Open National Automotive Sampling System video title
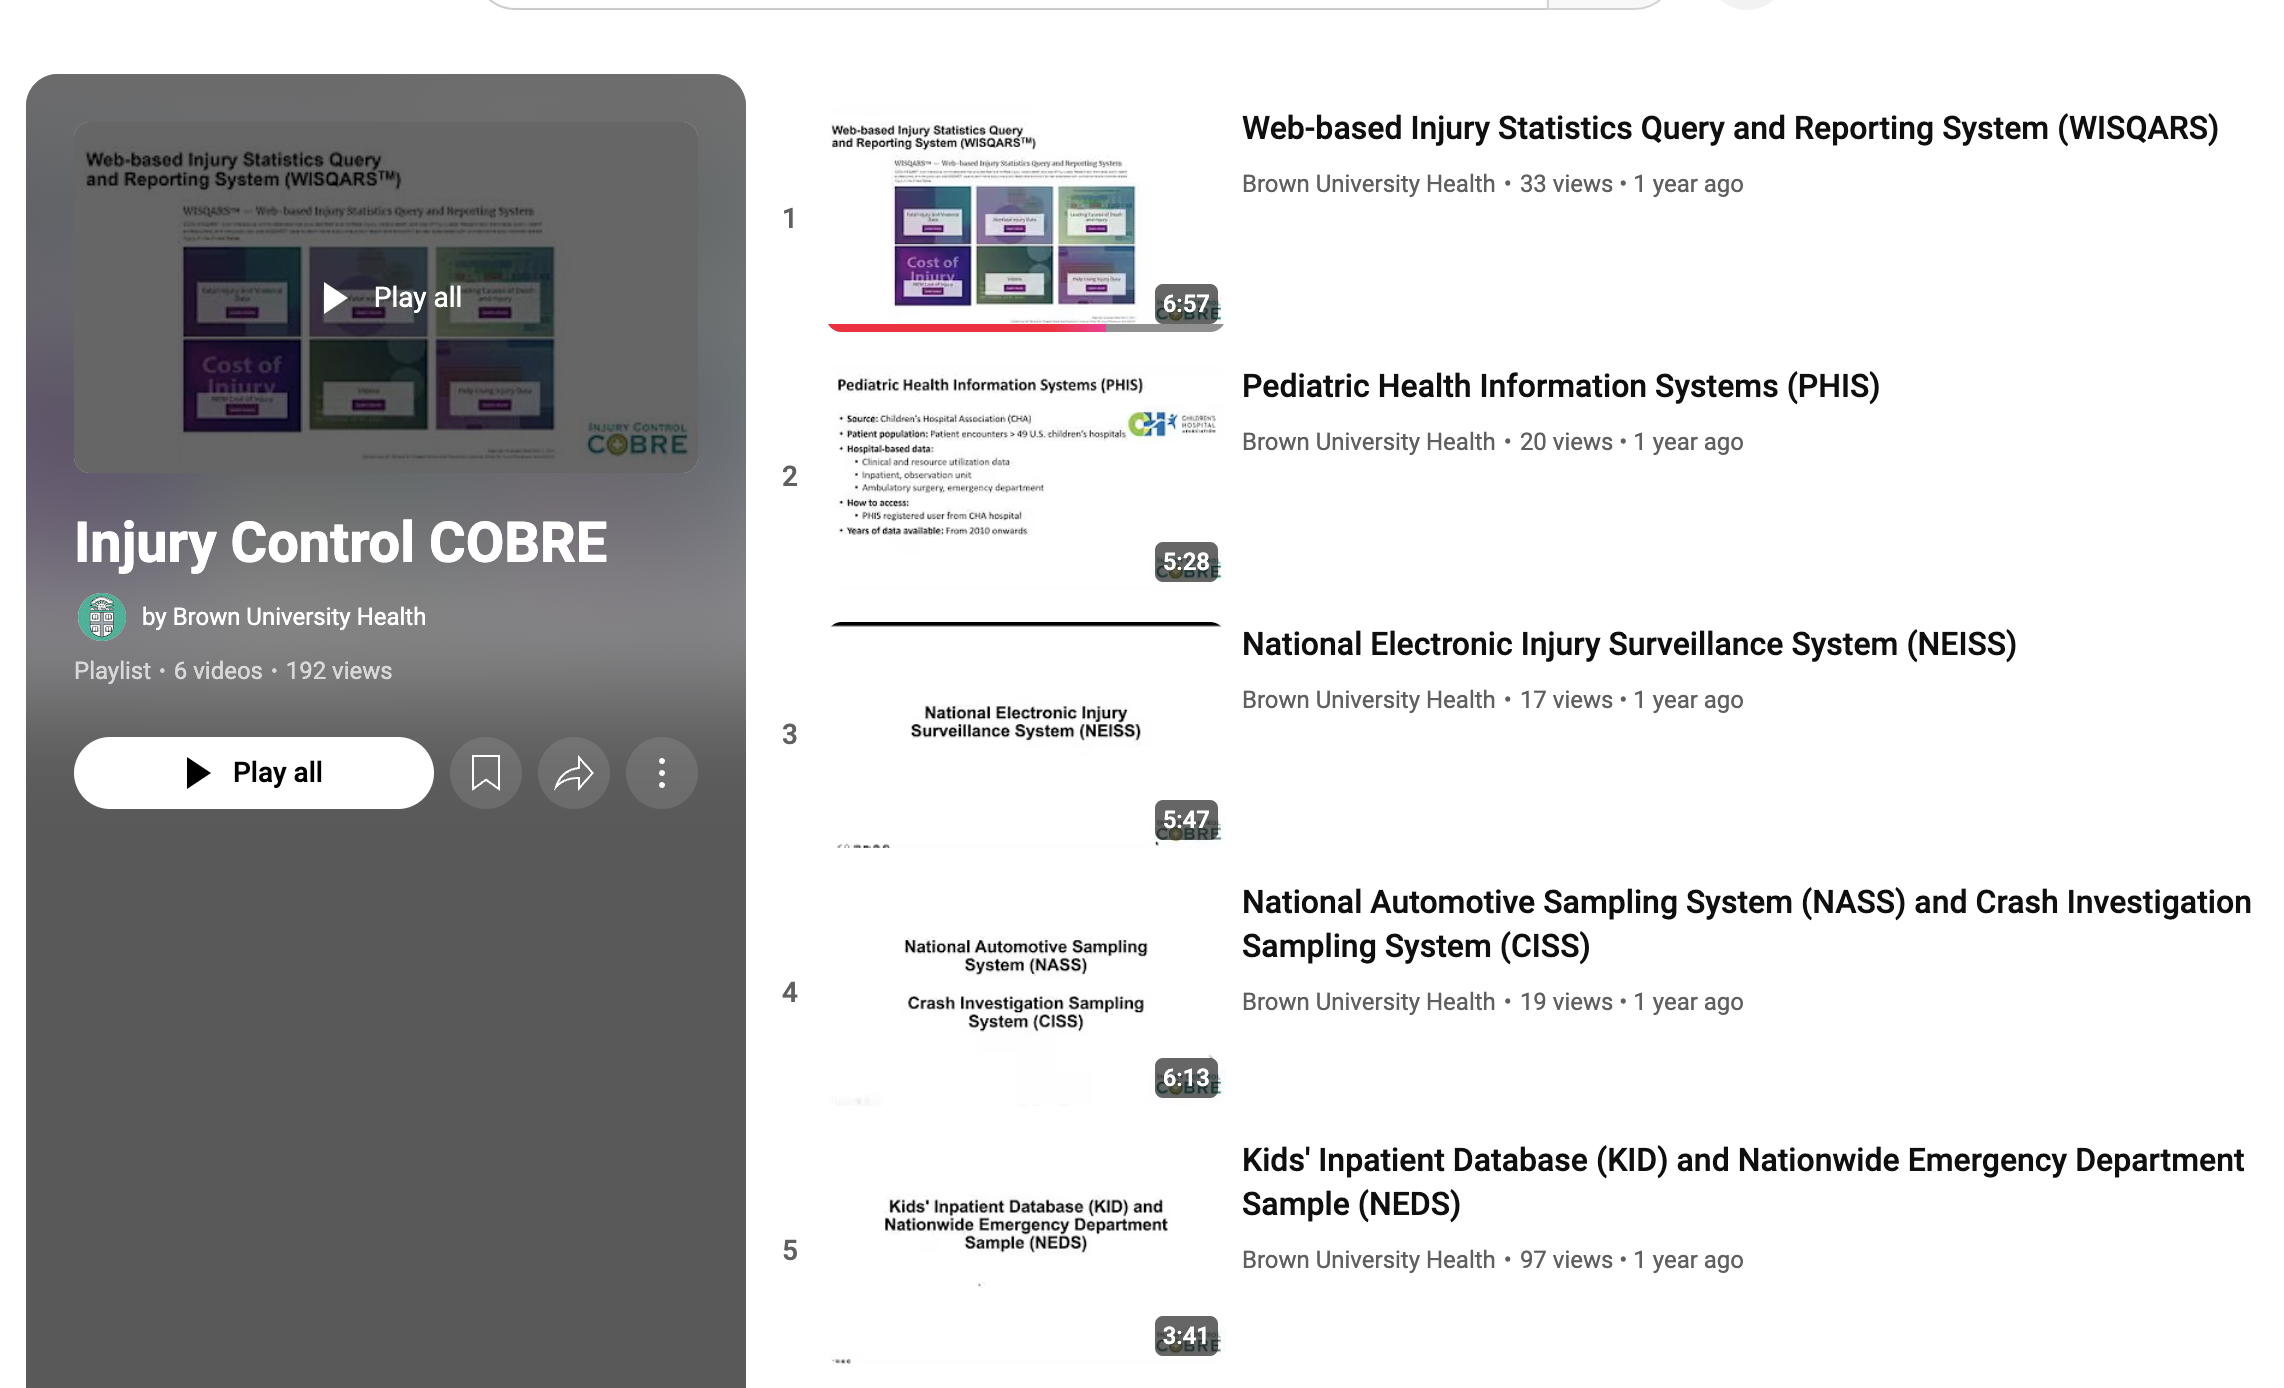This screenshot has width=2284, height=1388. 1746,924
